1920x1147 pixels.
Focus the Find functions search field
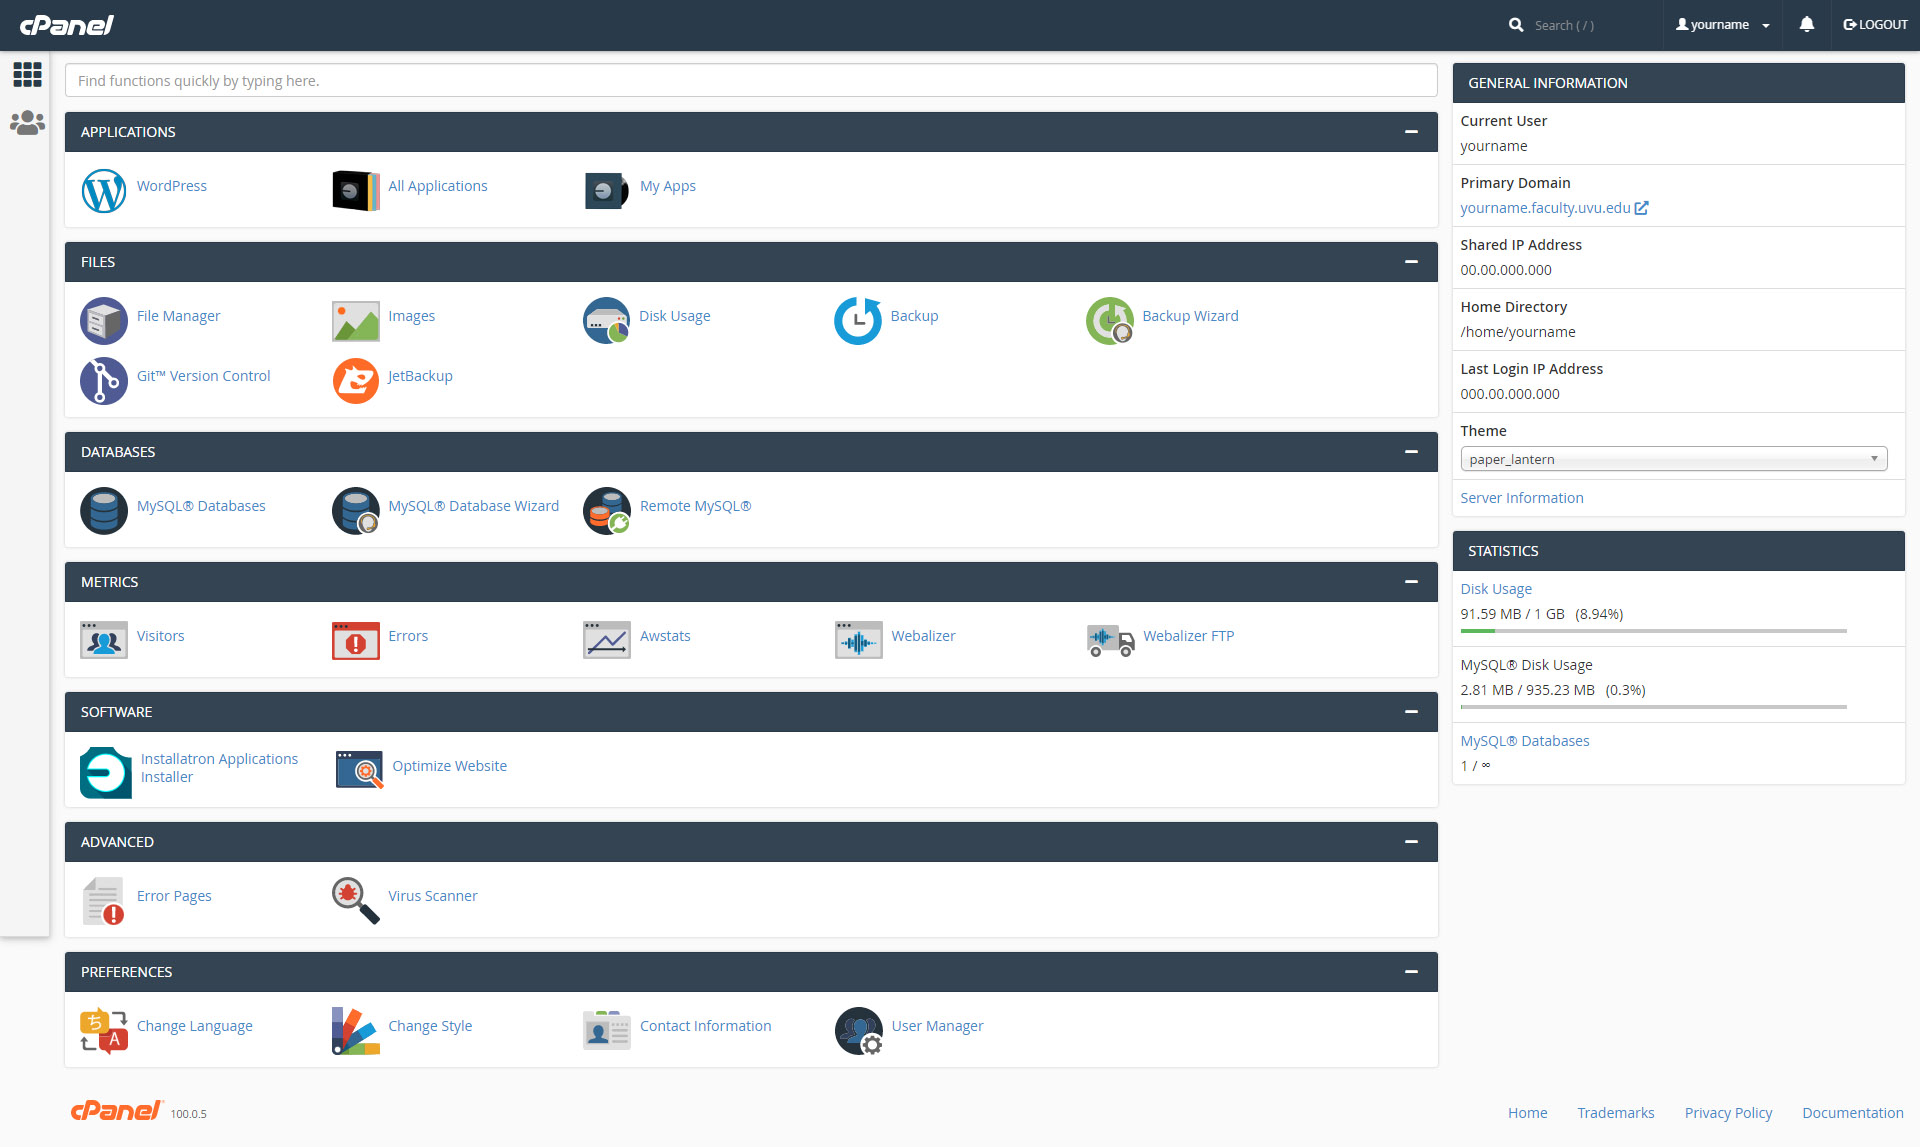point(750,81)
